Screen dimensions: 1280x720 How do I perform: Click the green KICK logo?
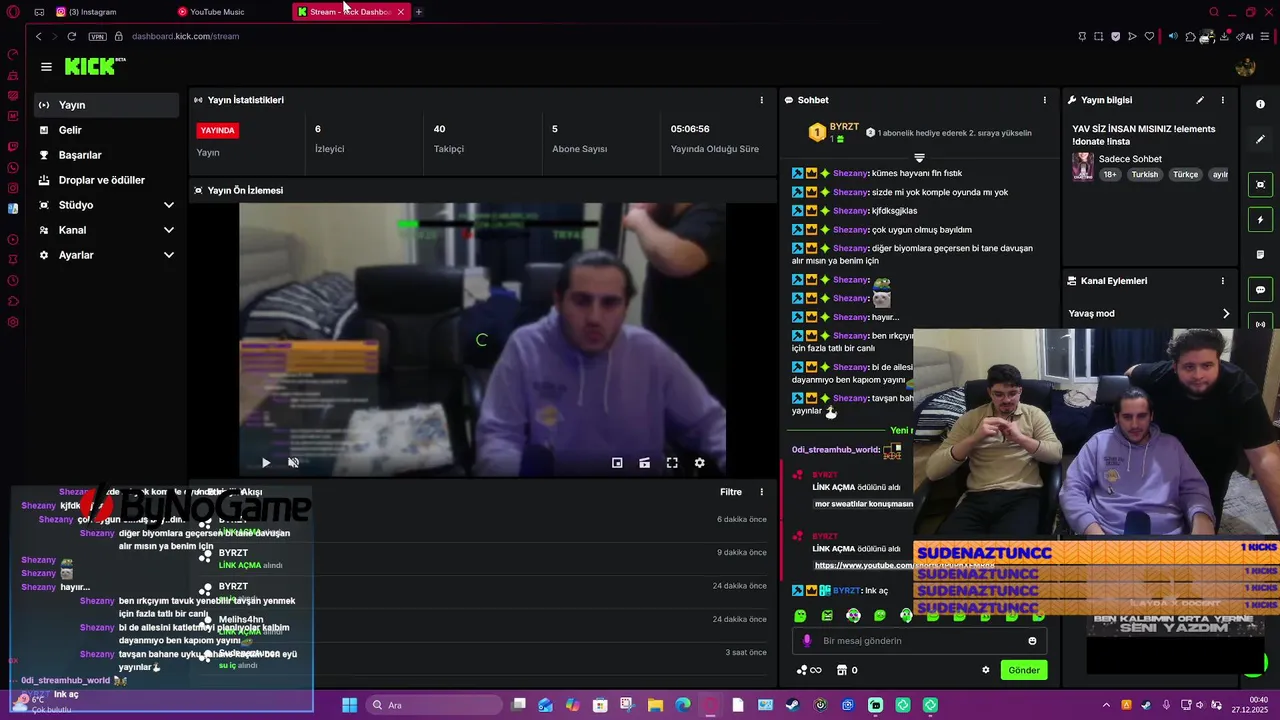tap(94, 66)
